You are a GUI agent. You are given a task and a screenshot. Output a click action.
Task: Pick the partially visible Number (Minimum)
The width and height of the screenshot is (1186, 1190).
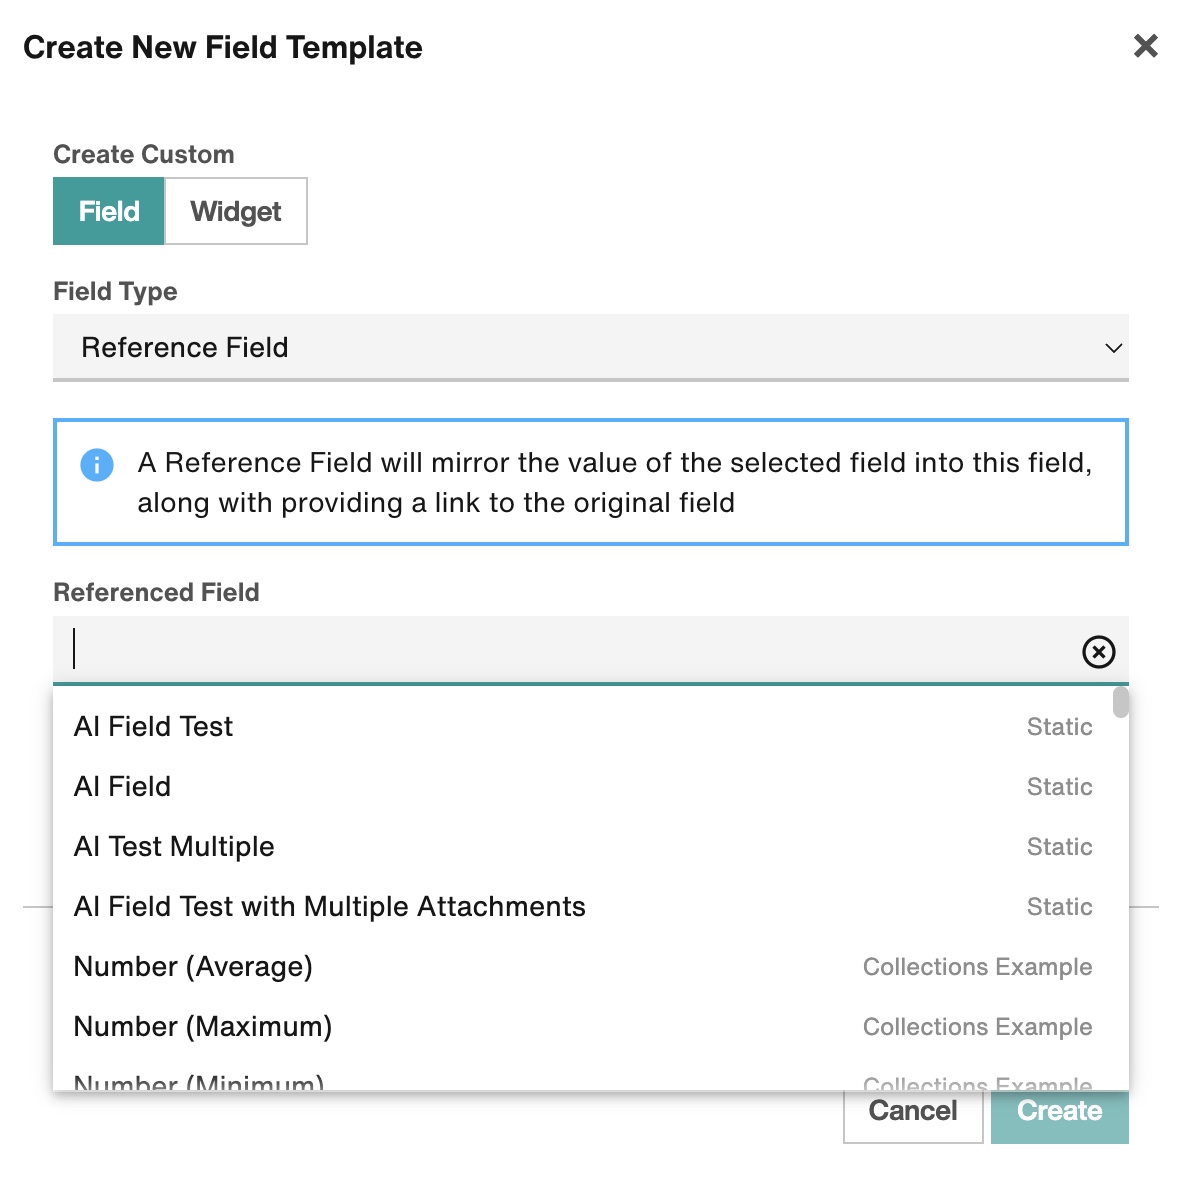click(x=583, y=1079)
